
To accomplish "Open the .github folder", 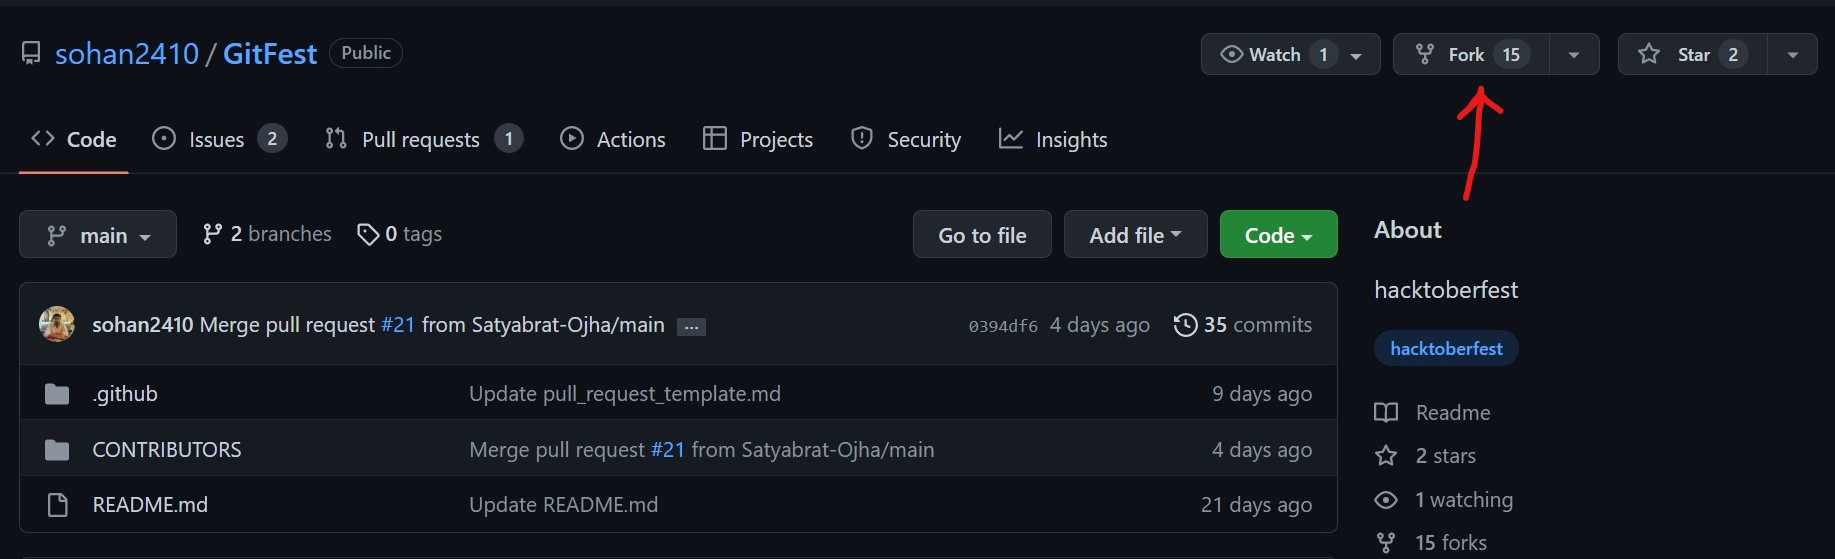I will tap(125, 394).
